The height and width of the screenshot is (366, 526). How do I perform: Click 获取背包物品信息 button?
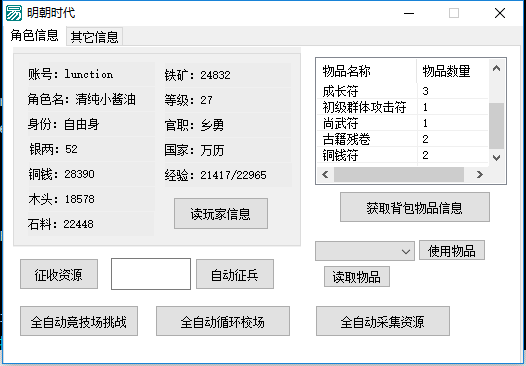(x=415, y=207)
